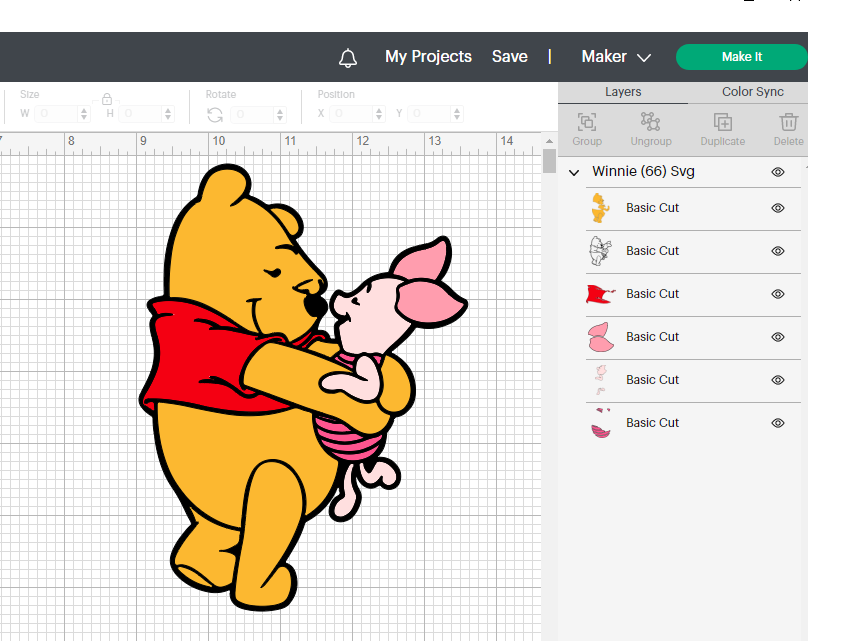The image size is (864, 641).
Task: Hide the yellow Pooh body Basic Cut layer
Action: pyautogui.click(x=777, y=208)
